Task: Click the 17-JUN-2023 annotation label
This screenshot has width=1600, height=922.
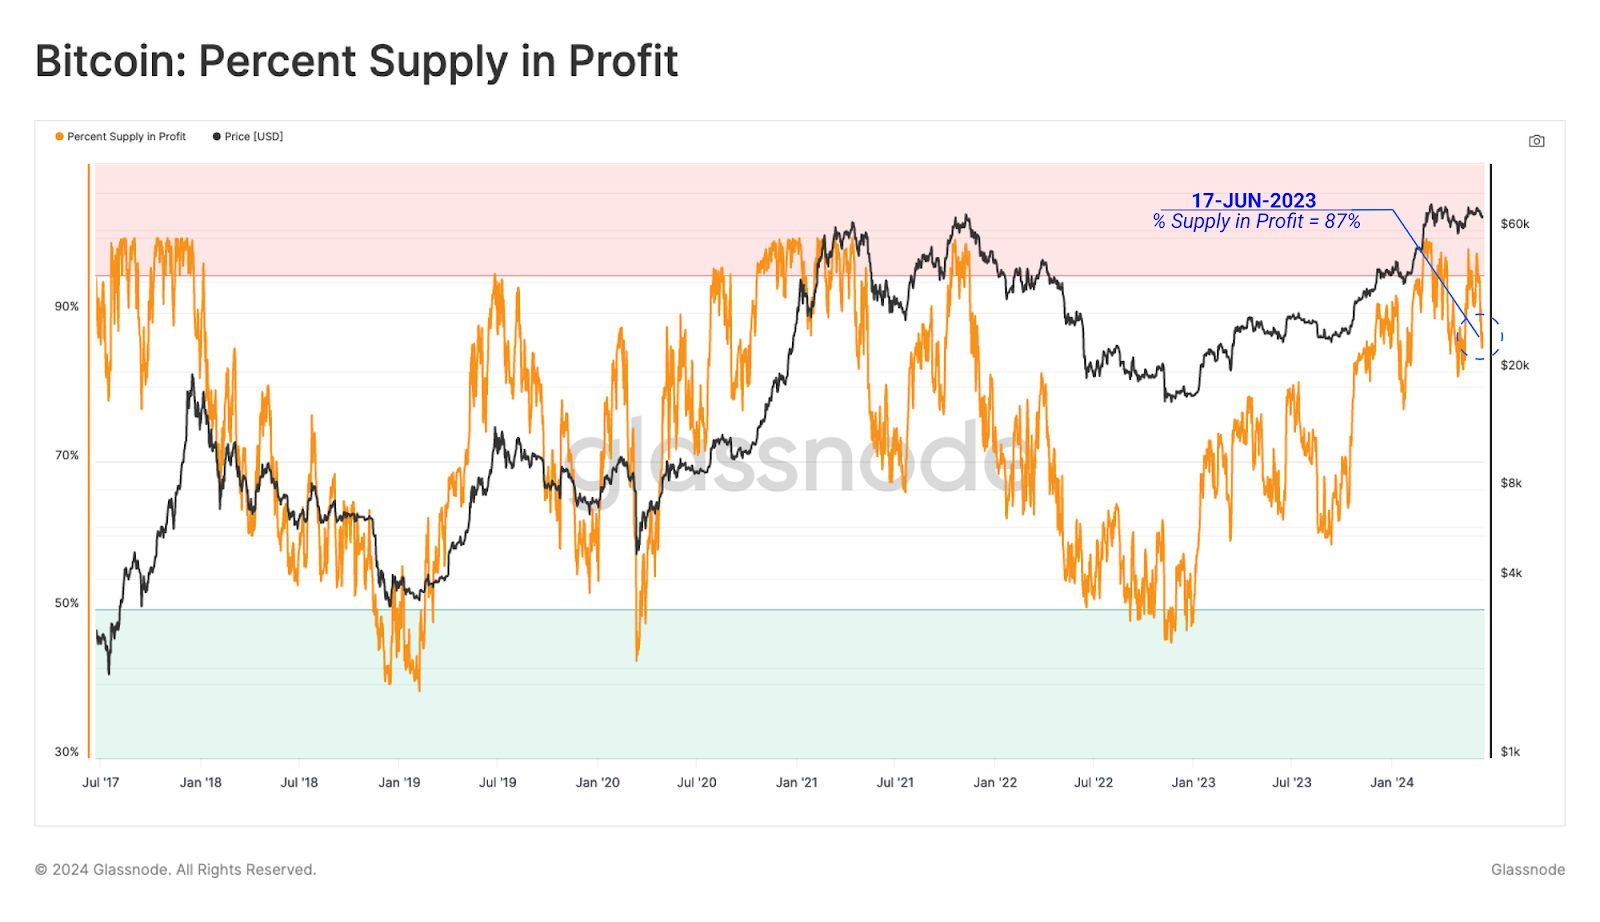Action: coord(1253,200)
